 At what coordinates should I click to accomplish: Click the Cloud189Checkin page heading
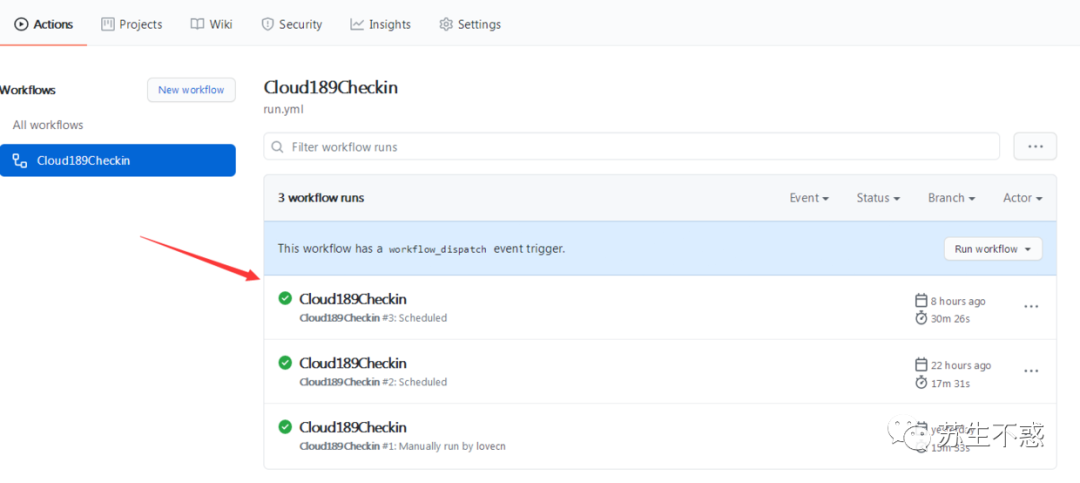tap(331, 88)
